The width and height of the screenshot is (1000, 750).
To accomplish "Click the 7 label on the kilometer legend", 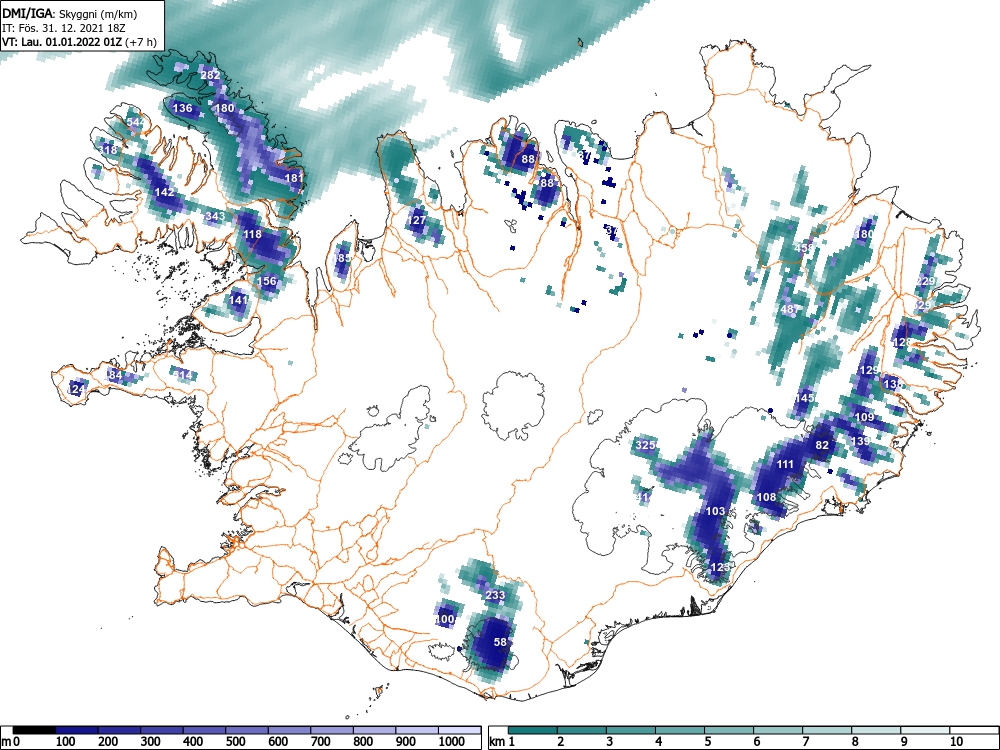I will (x=805, y=741).
